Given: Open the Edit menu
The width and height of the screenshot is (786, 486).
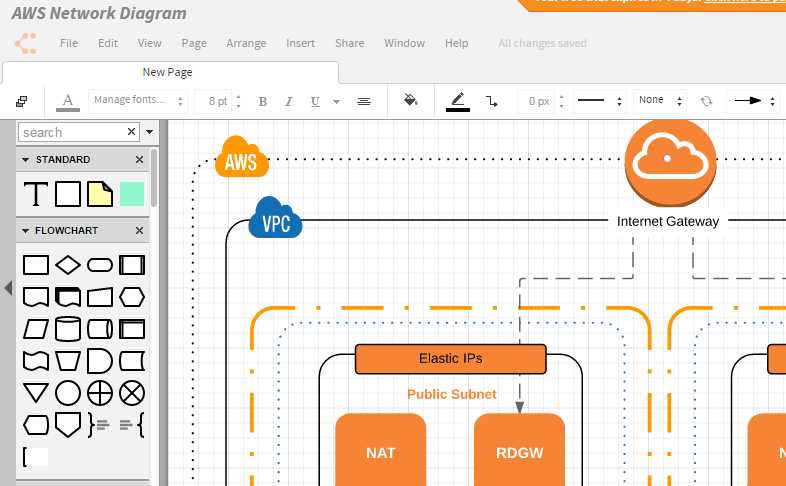Looking at the screenshot, I should coord(108,43).
